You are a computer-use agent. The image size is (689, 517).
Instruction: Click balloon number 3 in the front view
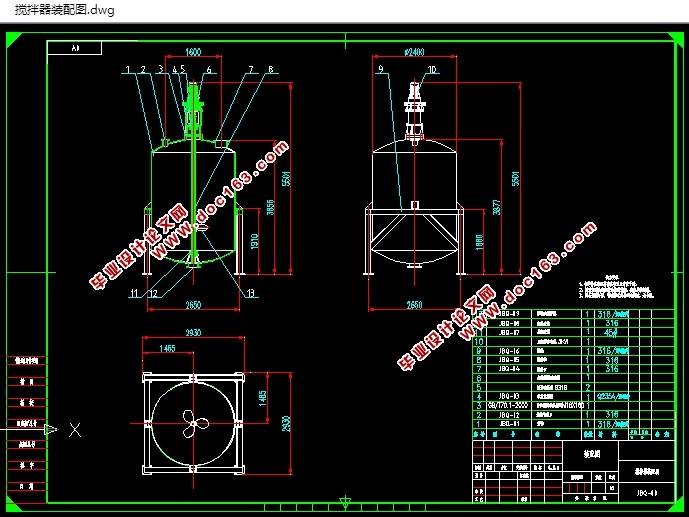tap(161, 69)
